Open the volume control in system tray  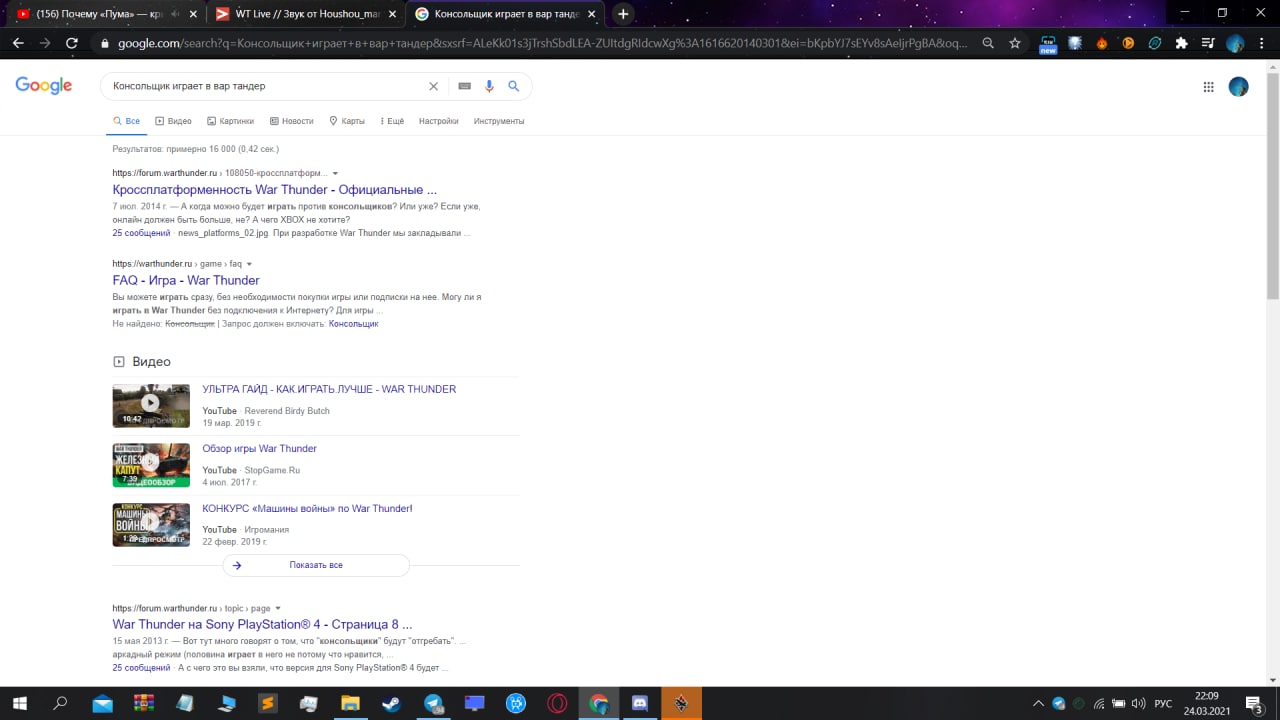click(1138, 704)
